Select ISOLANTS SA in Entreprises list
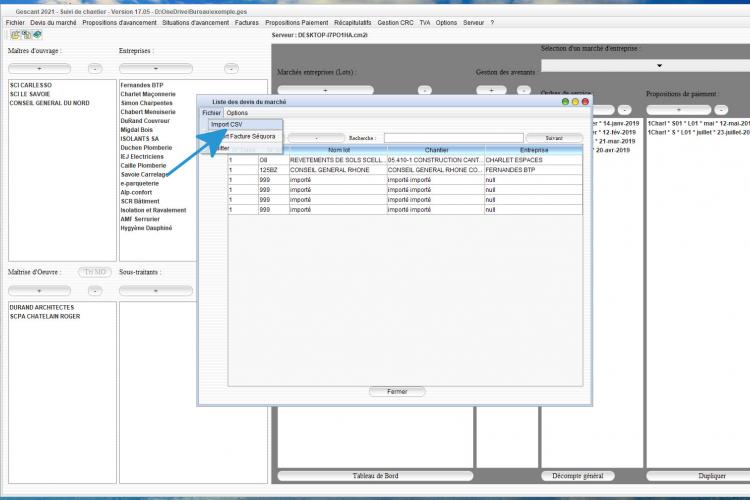750x500 pixels. [x=140, y=139]
